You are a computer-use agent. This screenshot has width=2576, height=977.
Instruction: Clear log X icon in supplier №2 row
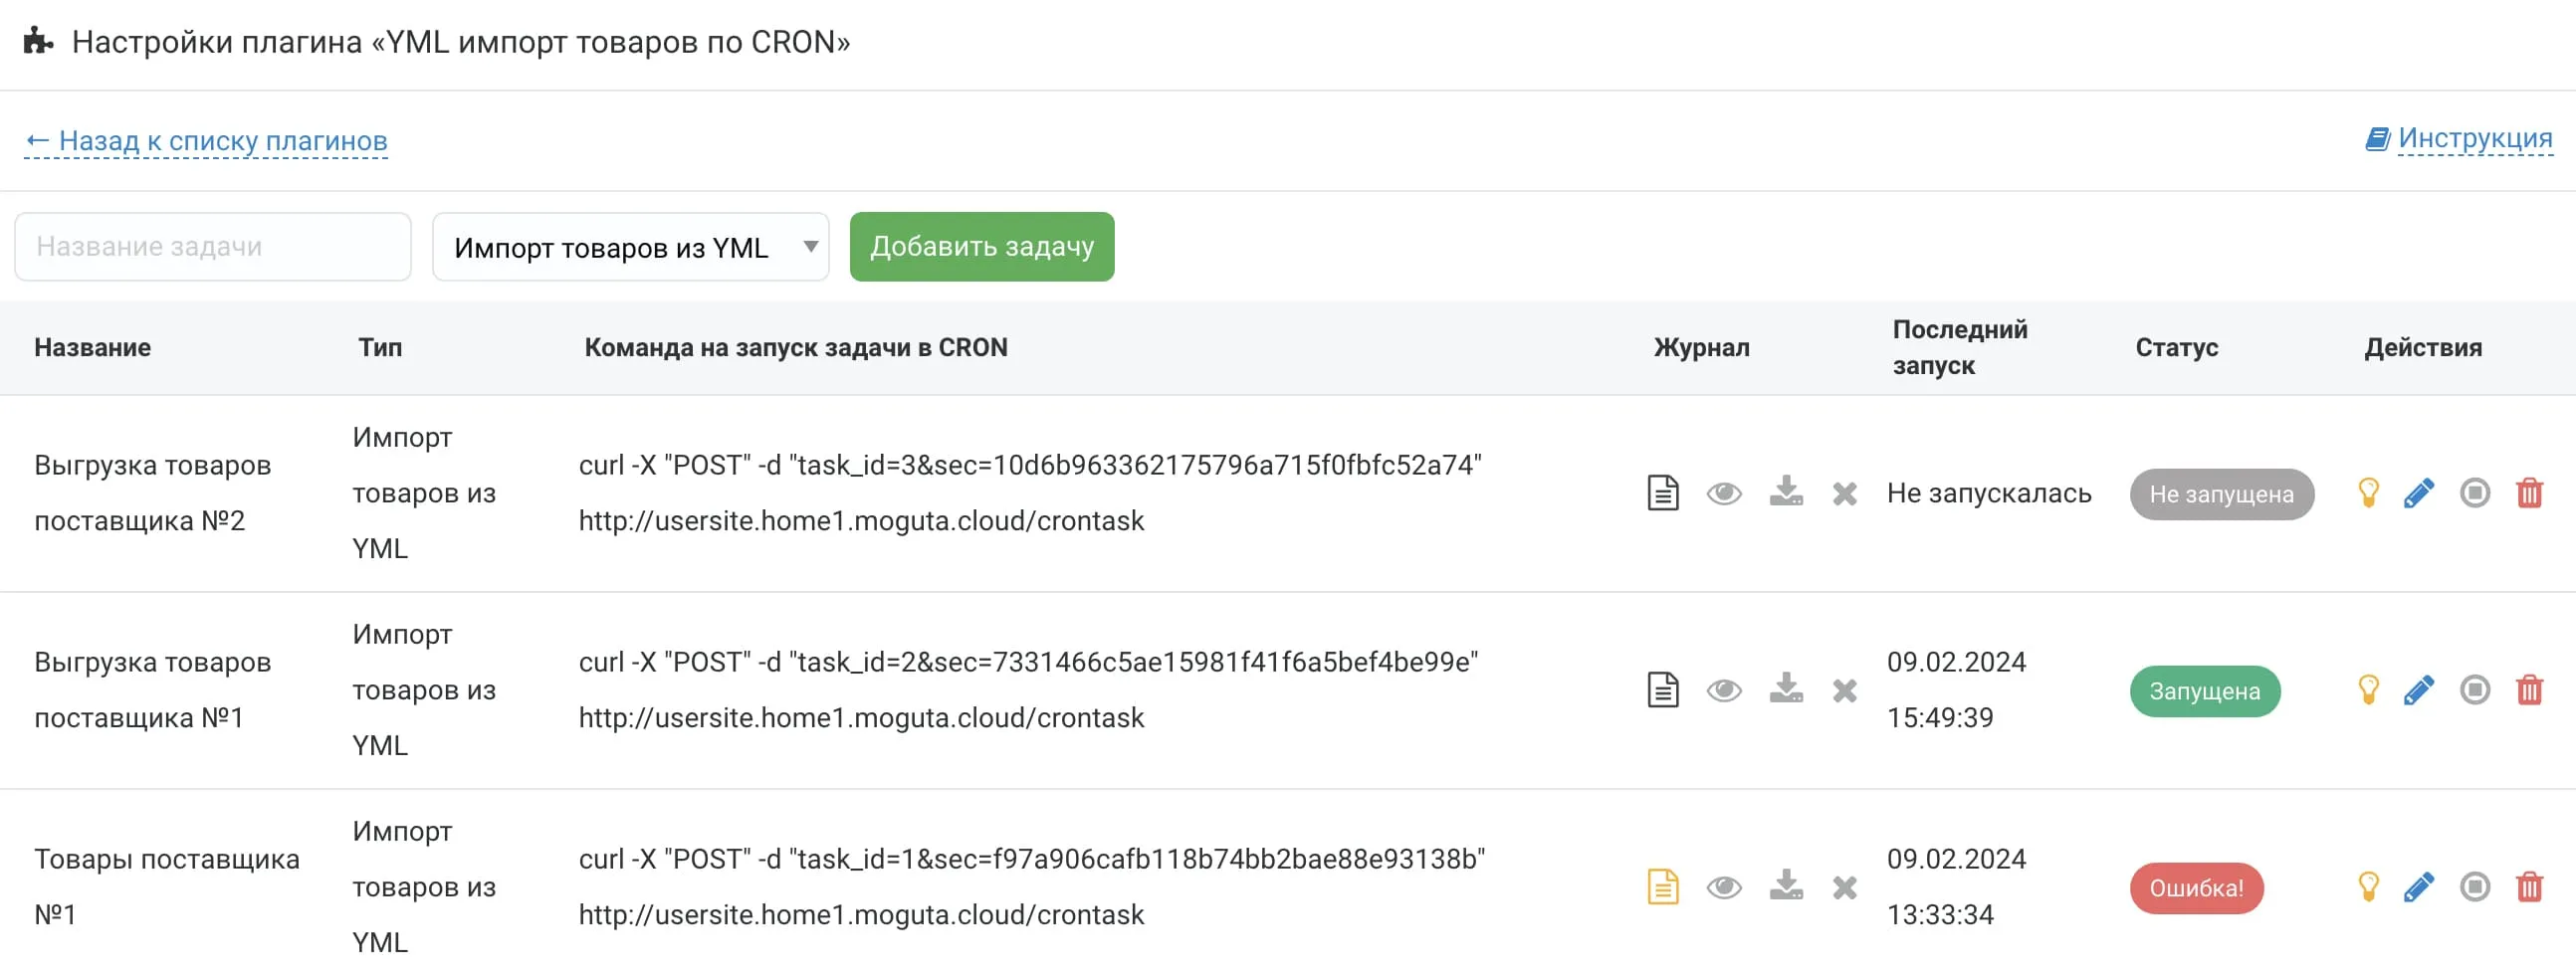pos(1845,493)
